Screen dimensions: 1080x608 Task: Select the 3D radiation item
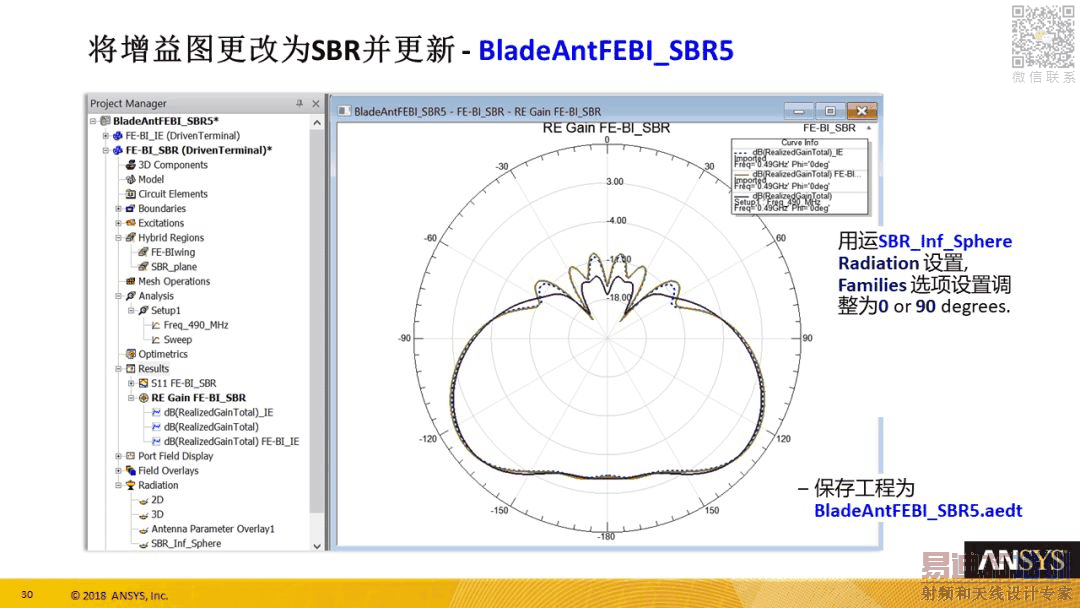[157, 514]
